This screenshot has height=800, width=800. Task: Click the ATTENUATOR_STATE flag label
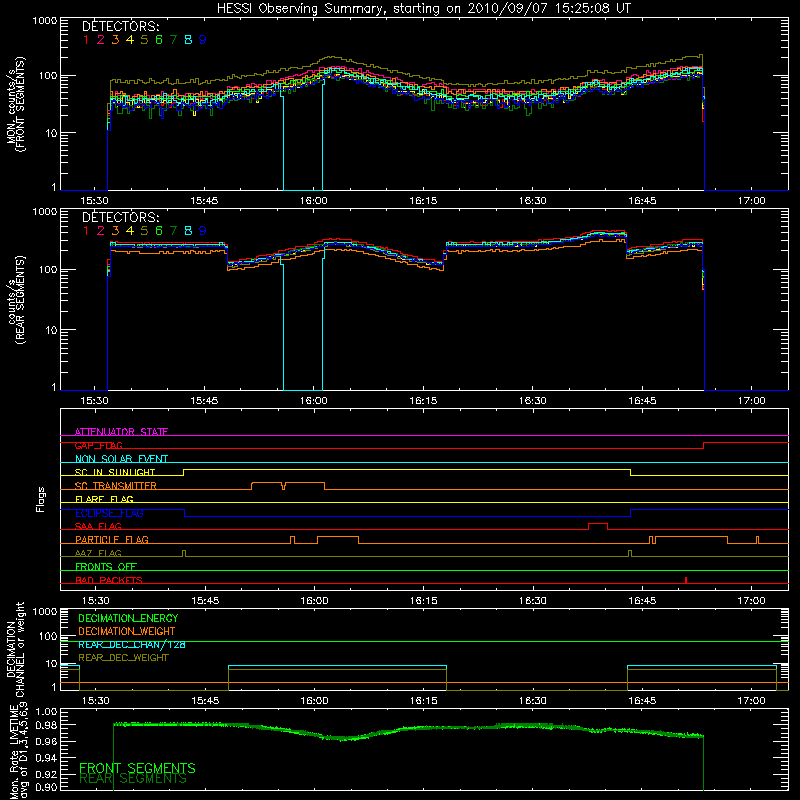[x=121, y=432]
